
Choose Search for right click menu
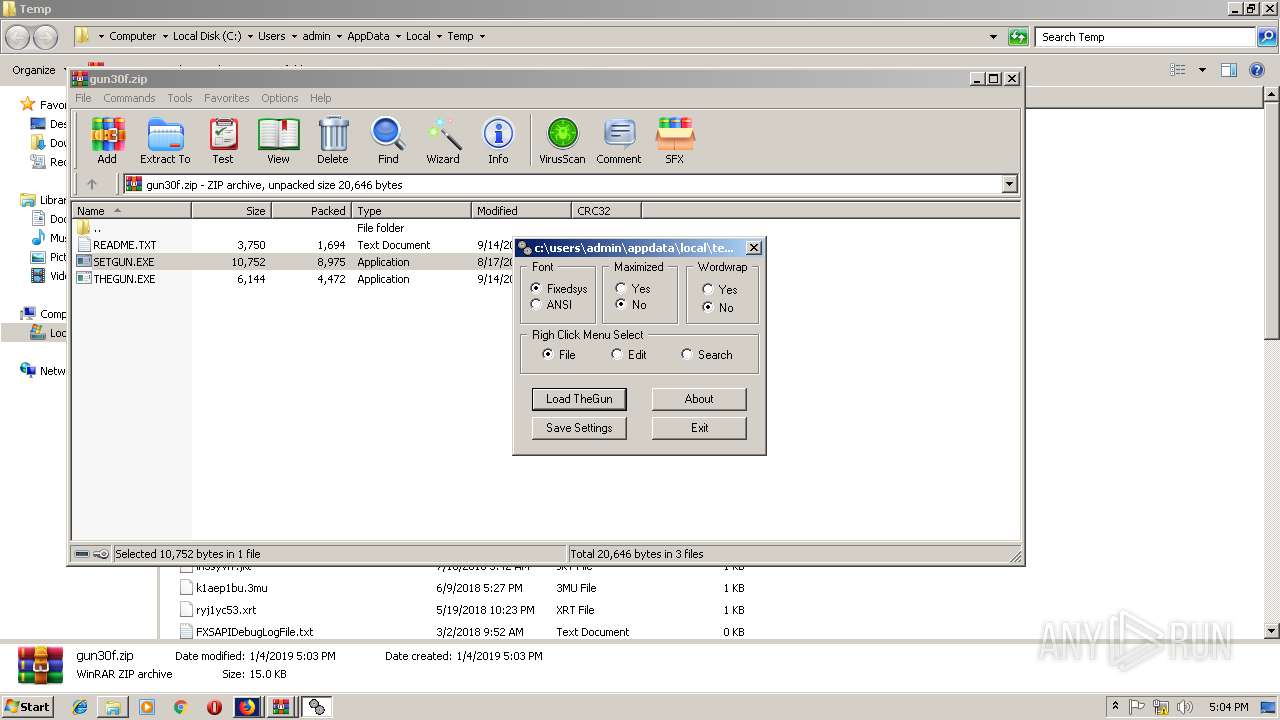(x=687, y=355)
